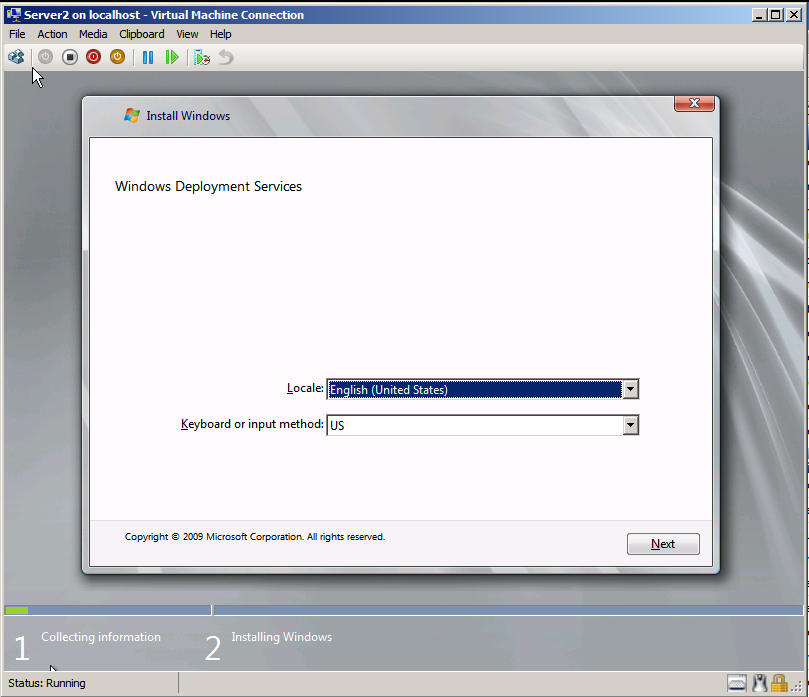Minimize the Virtual Machine Connection window

coord(758,14)
